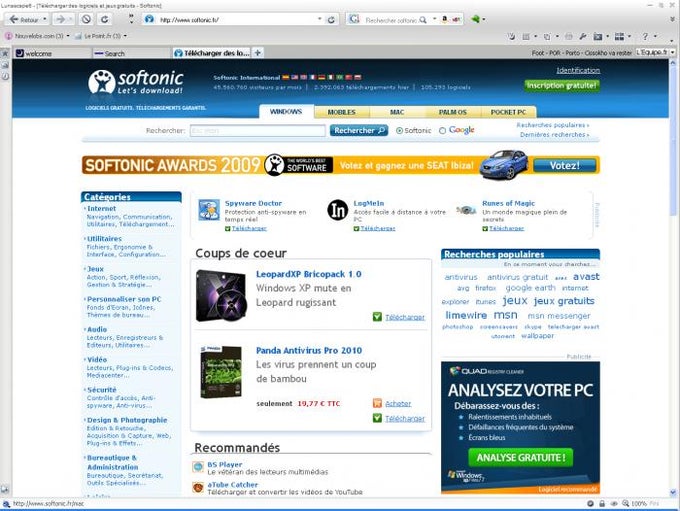
Task: Click the Runes of Magic icon
Action: [466, 210]
